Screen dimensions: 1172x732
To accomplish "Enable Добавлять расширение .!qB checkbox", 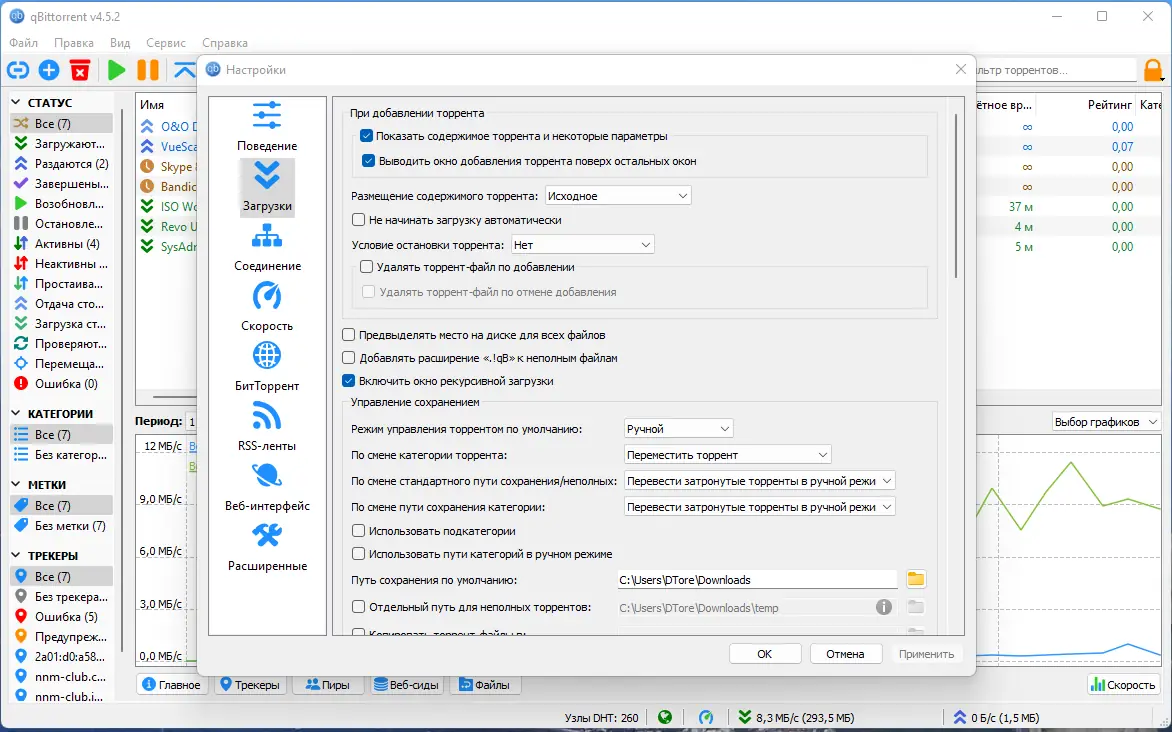I will [x=349, y=358].
